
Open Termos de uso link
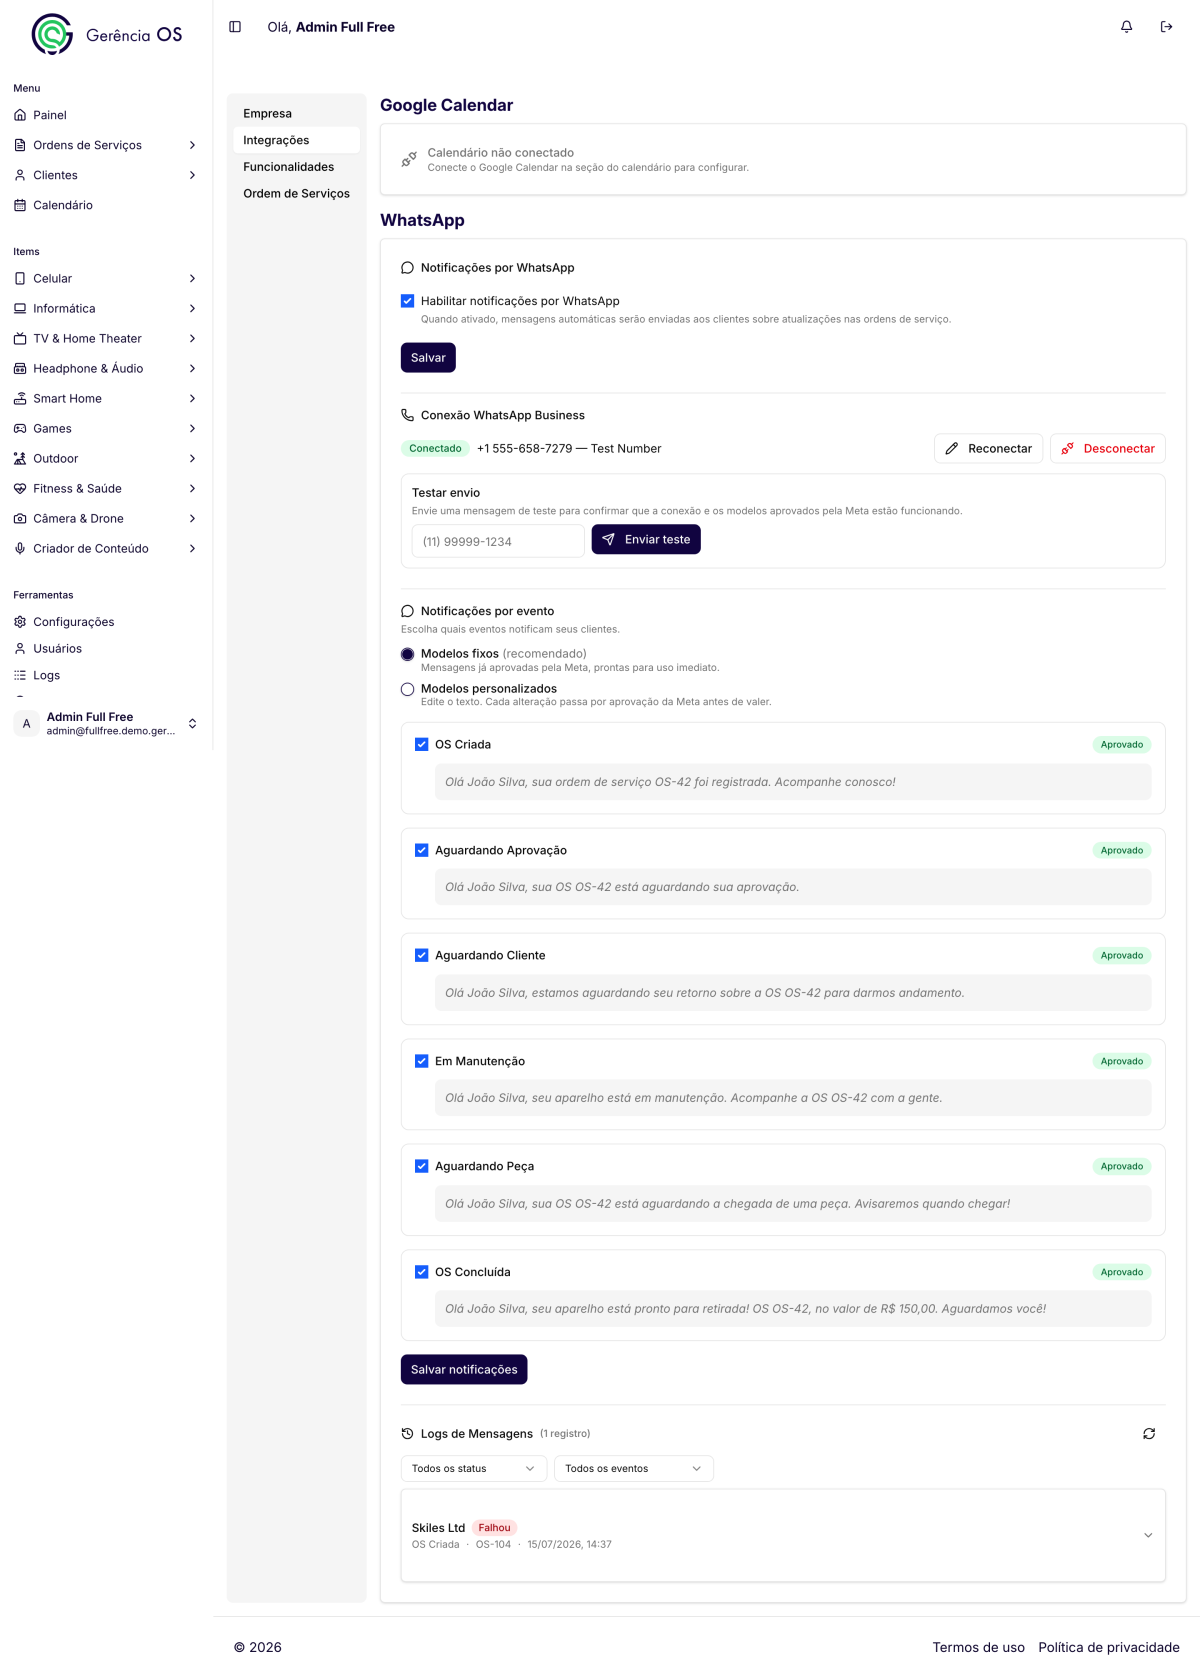coord(979,1647)
